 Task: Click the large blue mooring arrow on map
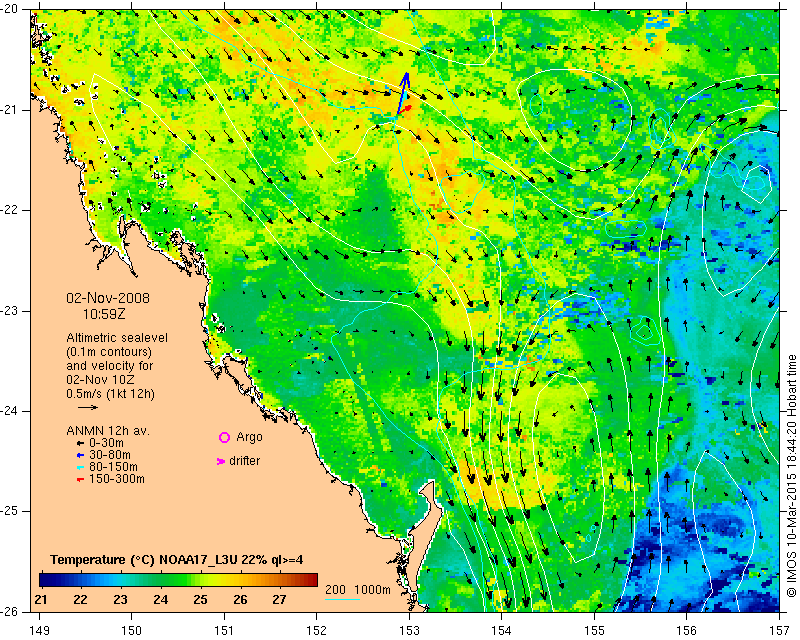click(x=402, y=94)
